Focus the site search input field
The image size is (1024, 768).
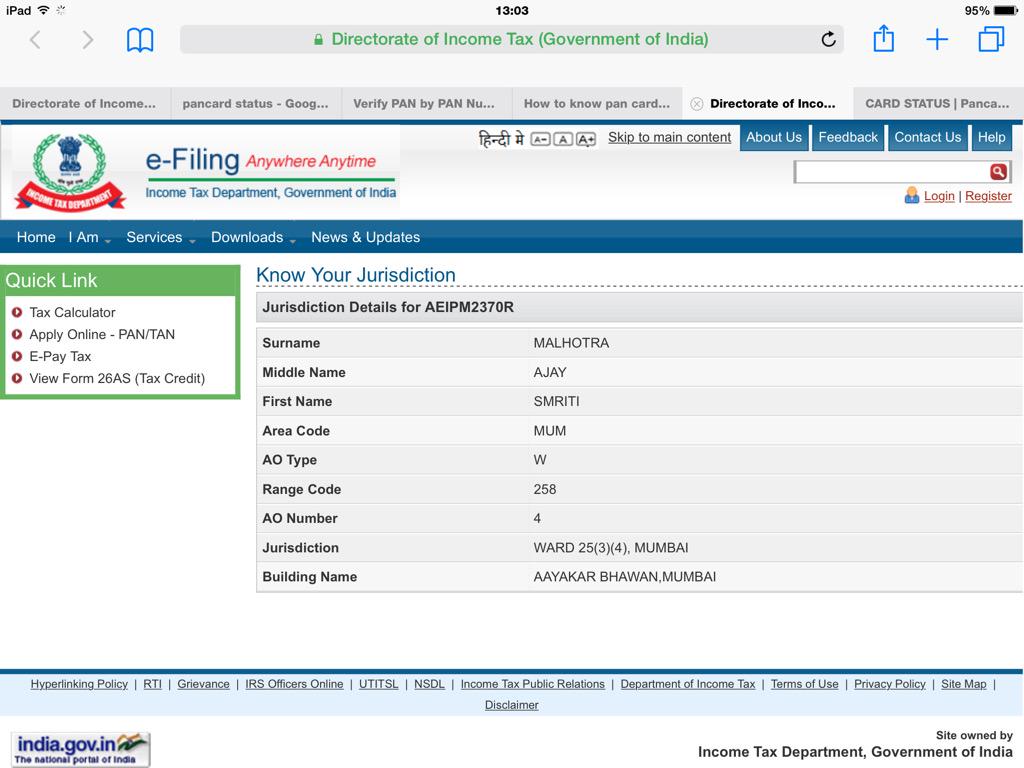pyautogui.click(x=892, y=172)
